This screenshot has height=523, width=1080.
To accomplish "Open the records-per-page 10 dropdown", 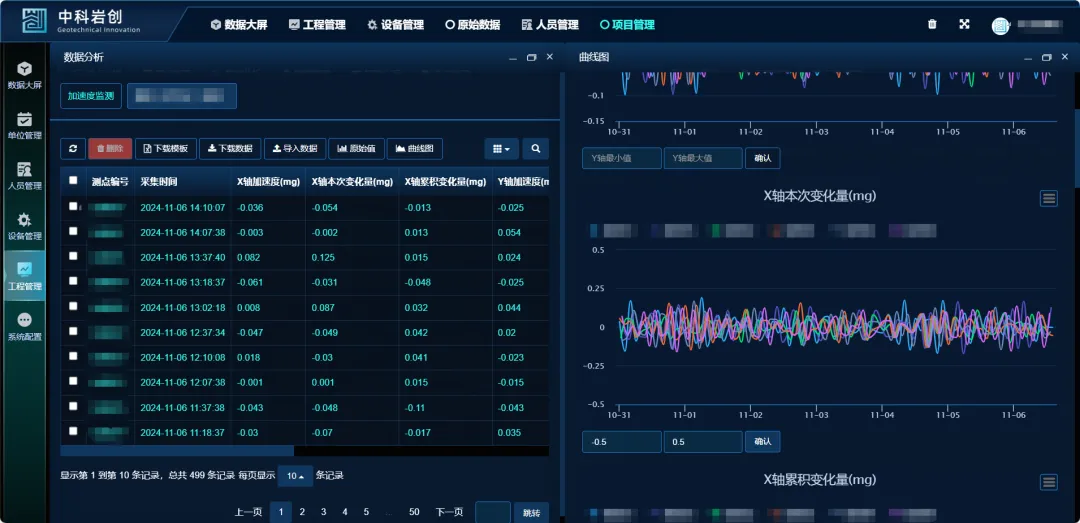I will (x=295, y=476).
